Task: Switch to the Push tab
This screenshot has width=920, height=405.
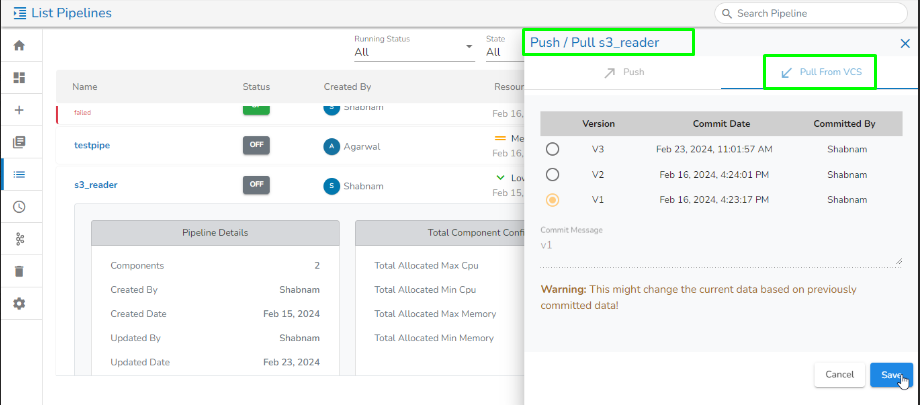Action: click(x=623, y=72)
